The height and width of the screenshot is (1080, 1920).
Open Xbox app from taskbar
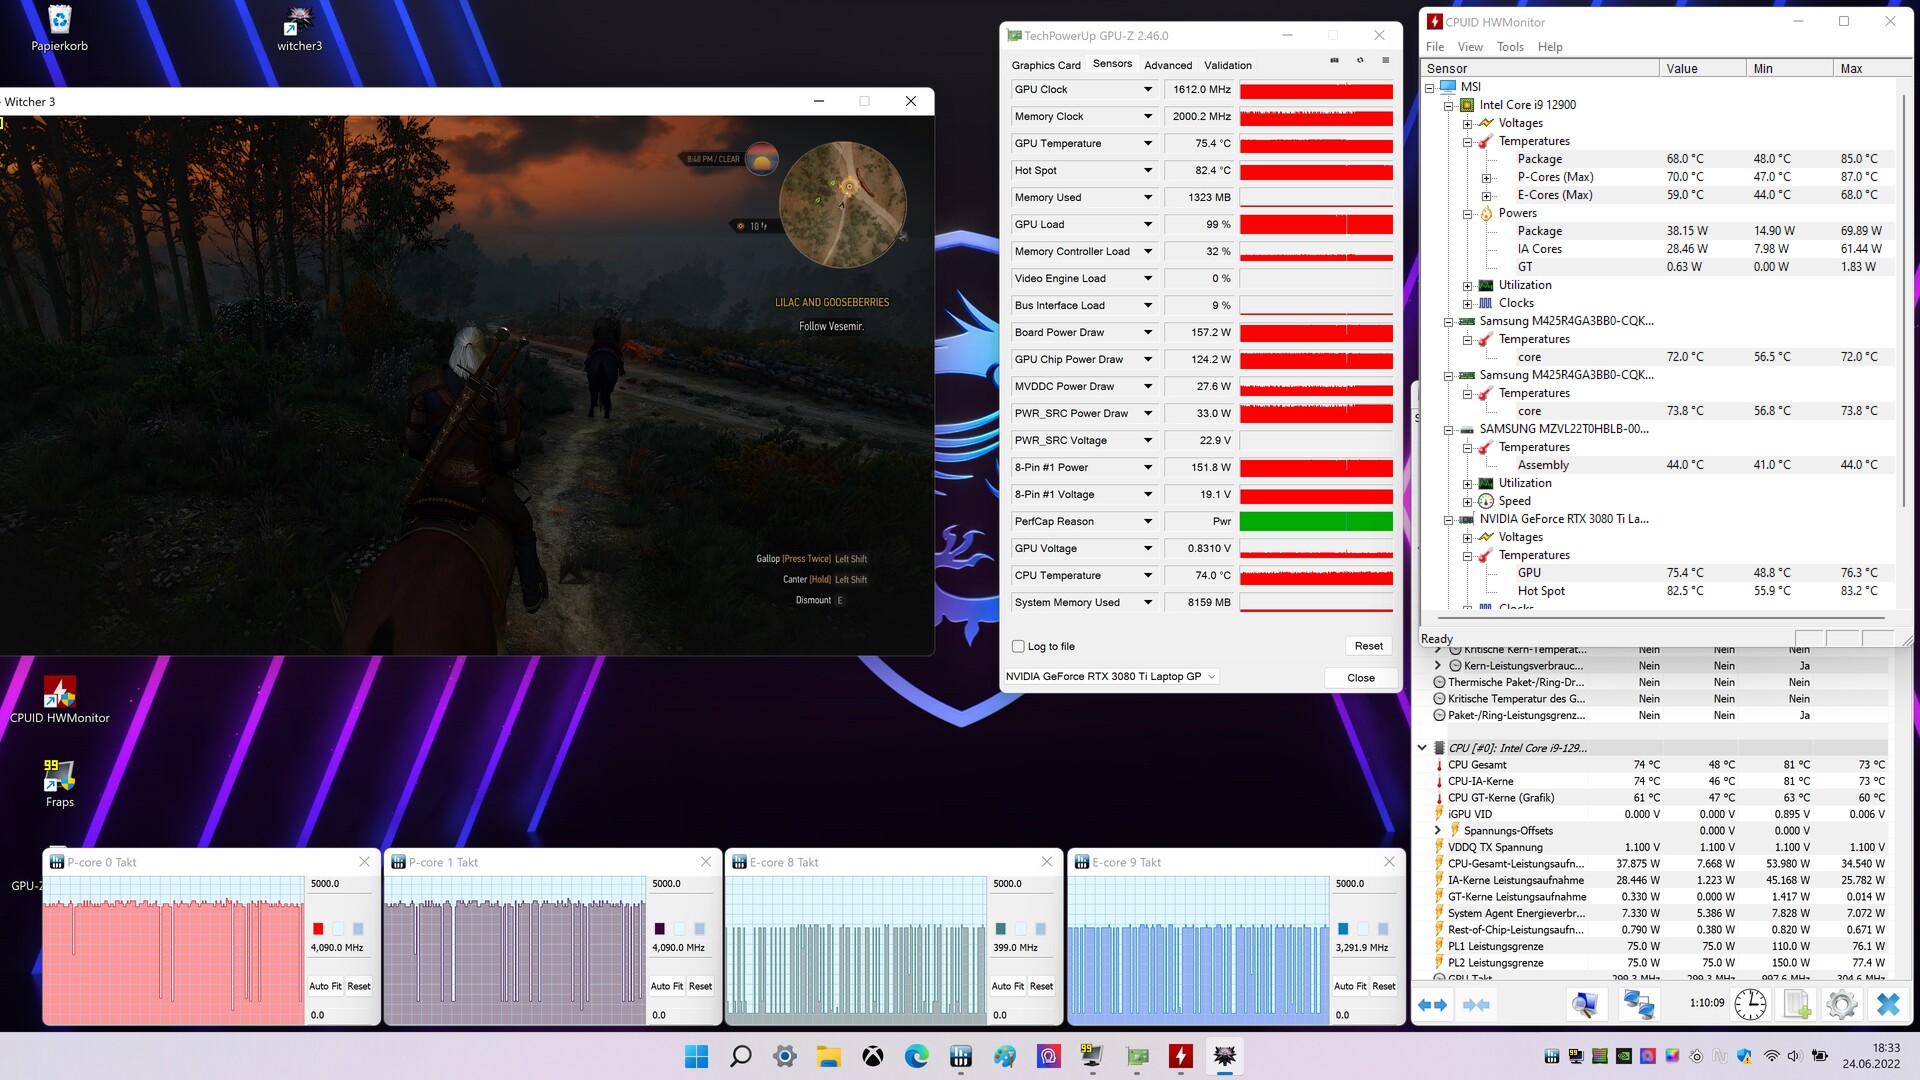pos(873,1056)
